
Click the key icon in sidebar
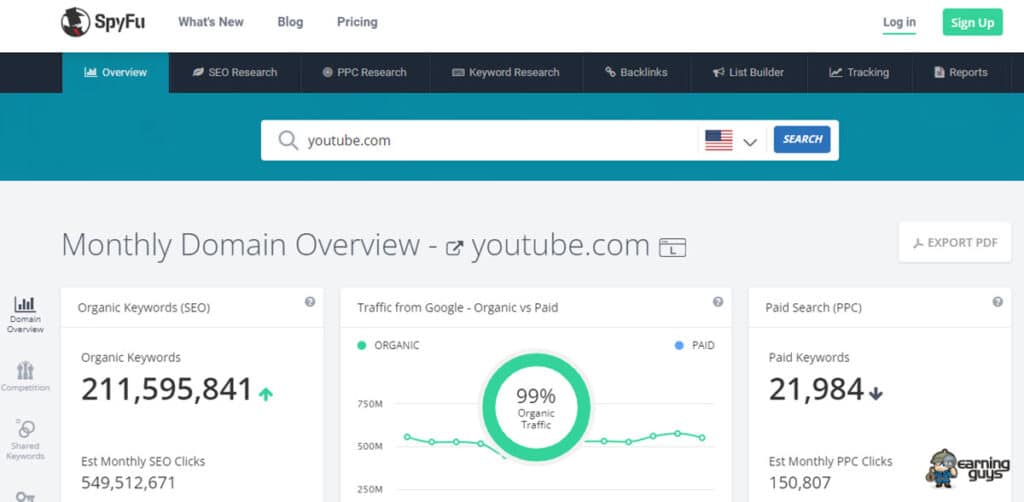click(x=25, y=496)
